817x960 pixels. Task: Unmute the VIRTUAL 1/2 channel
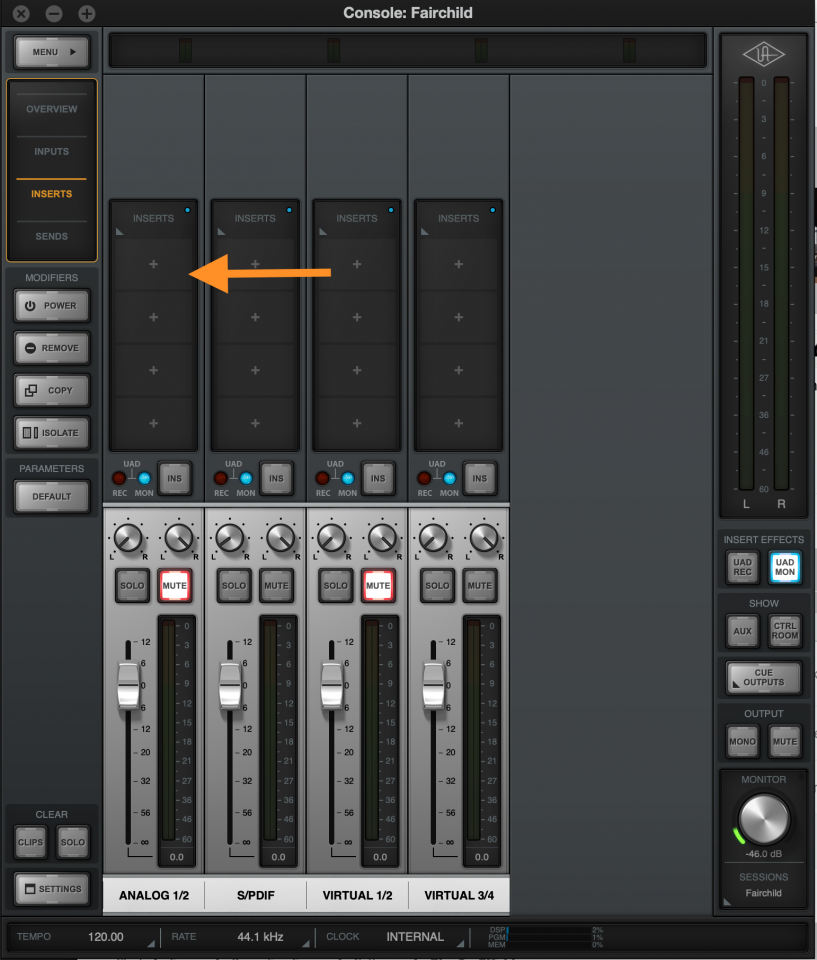click(378, 585)
